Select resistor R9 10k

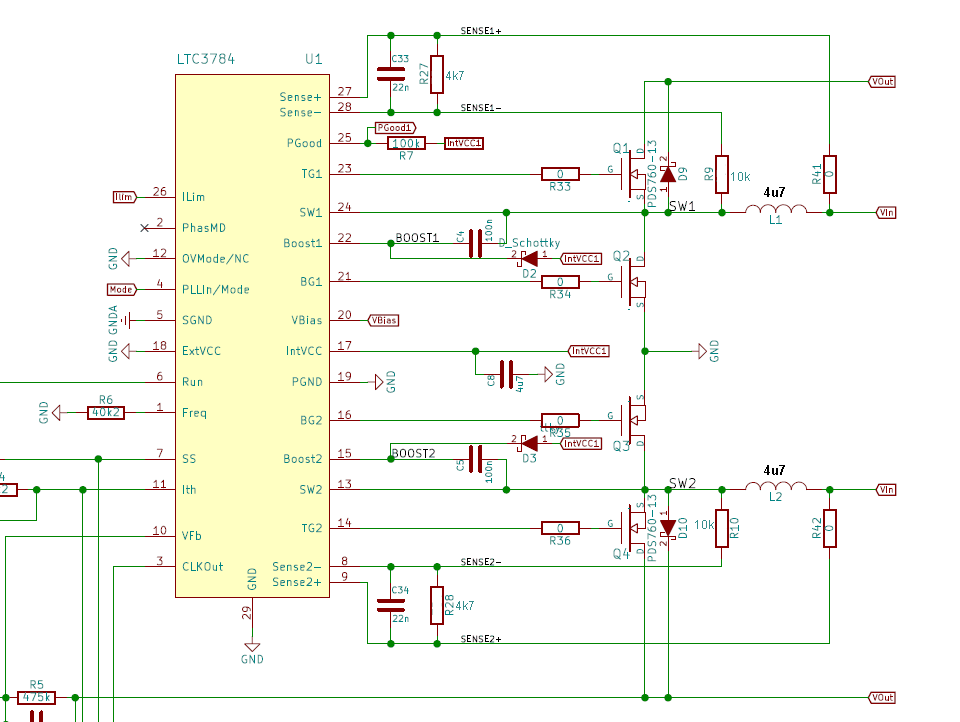[x=722, y=175]
